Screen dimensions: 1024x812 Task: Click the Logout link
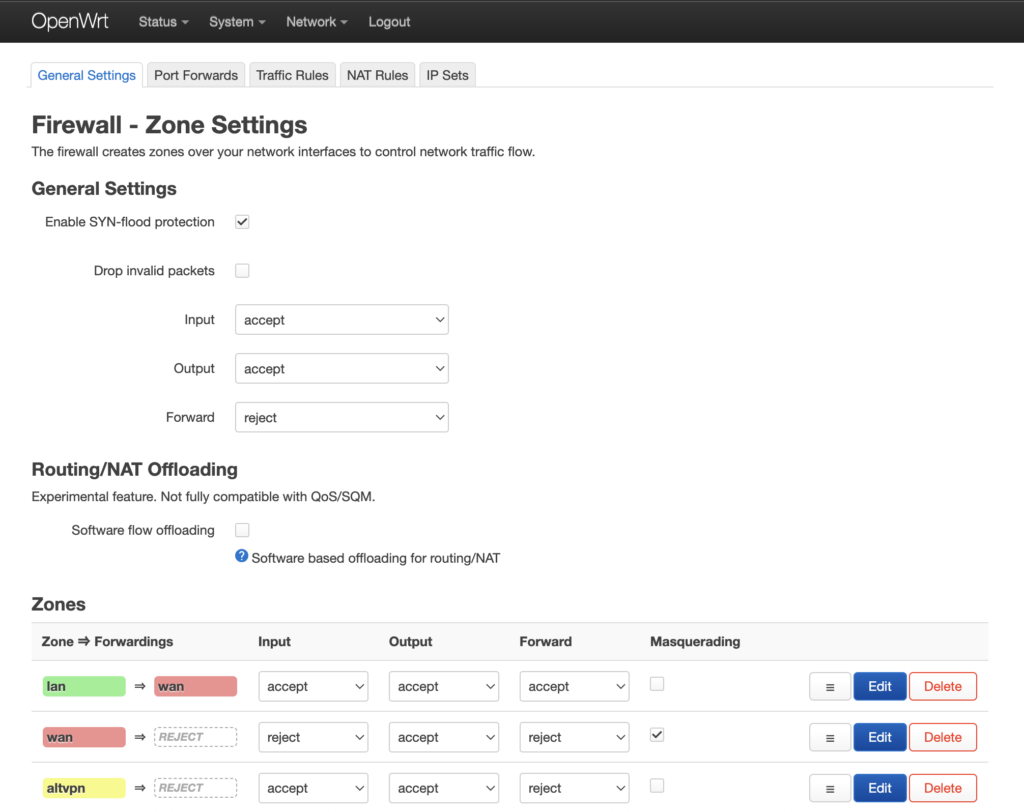point(389,22)
